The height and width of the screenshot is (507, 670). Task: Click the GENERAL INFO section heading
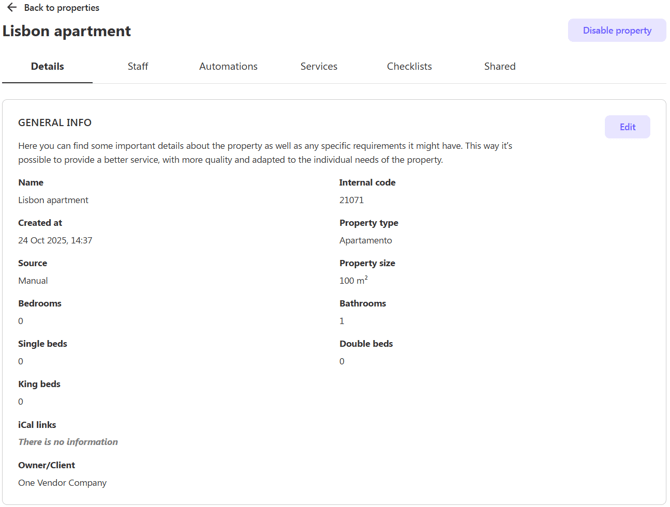[x=55, y=123]
